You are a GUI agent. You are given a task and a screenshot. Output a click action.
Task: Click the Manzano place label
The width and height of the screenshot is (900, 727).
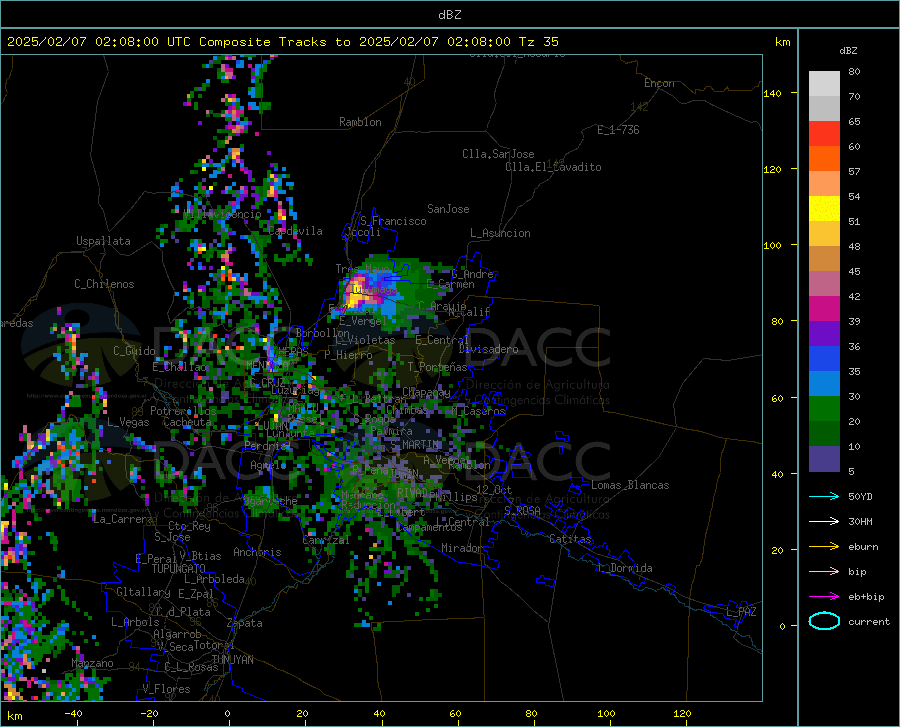92,663
